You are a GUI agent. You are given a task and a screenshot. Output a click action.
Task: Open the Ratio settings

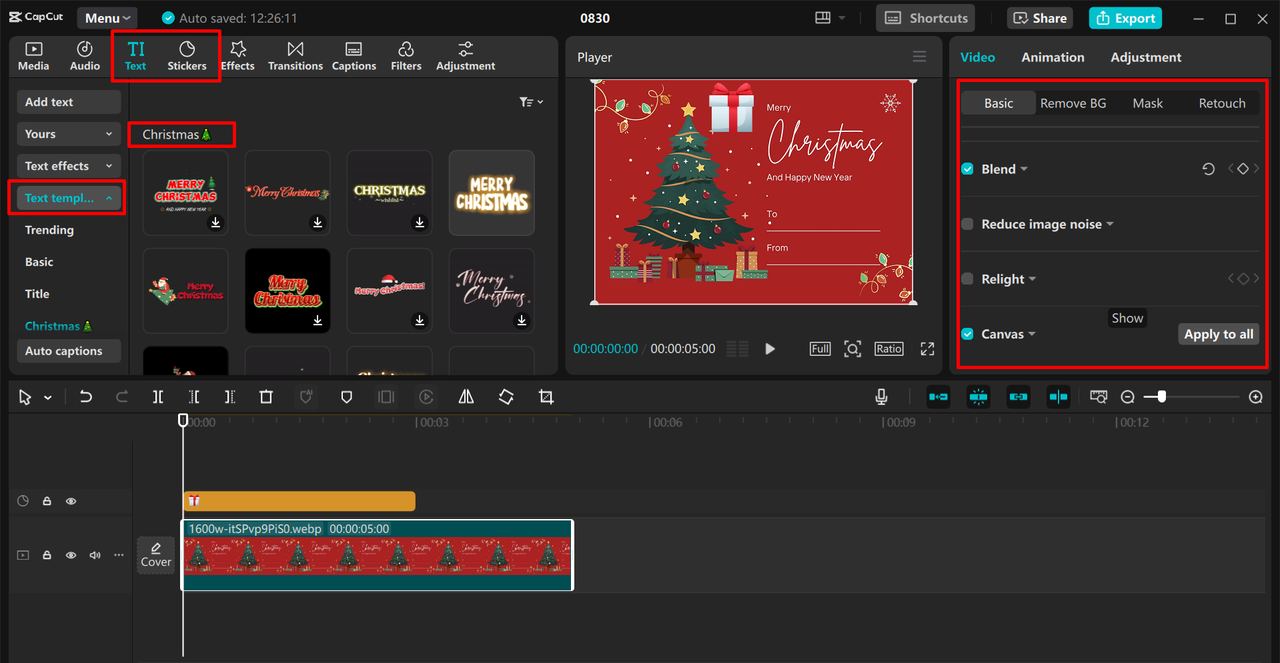tap(889, 349)
